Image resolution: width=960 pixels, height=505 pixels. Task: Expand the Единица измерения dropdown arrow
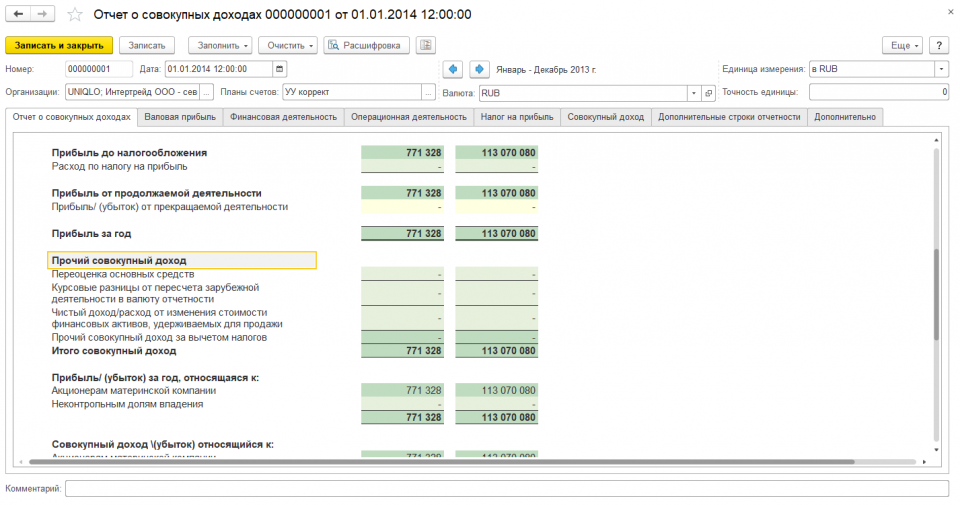coord(942,69)
